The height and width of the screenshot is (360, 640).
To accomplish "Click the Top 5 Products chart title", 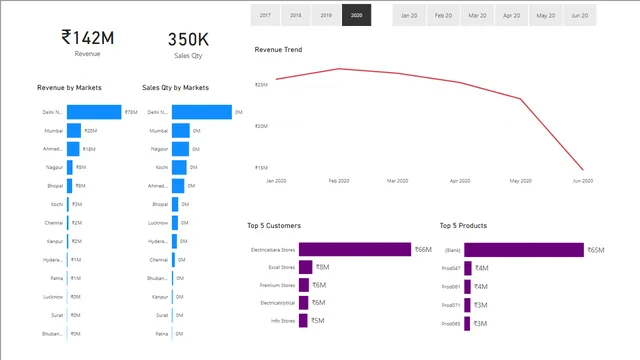I will [463, 226].
